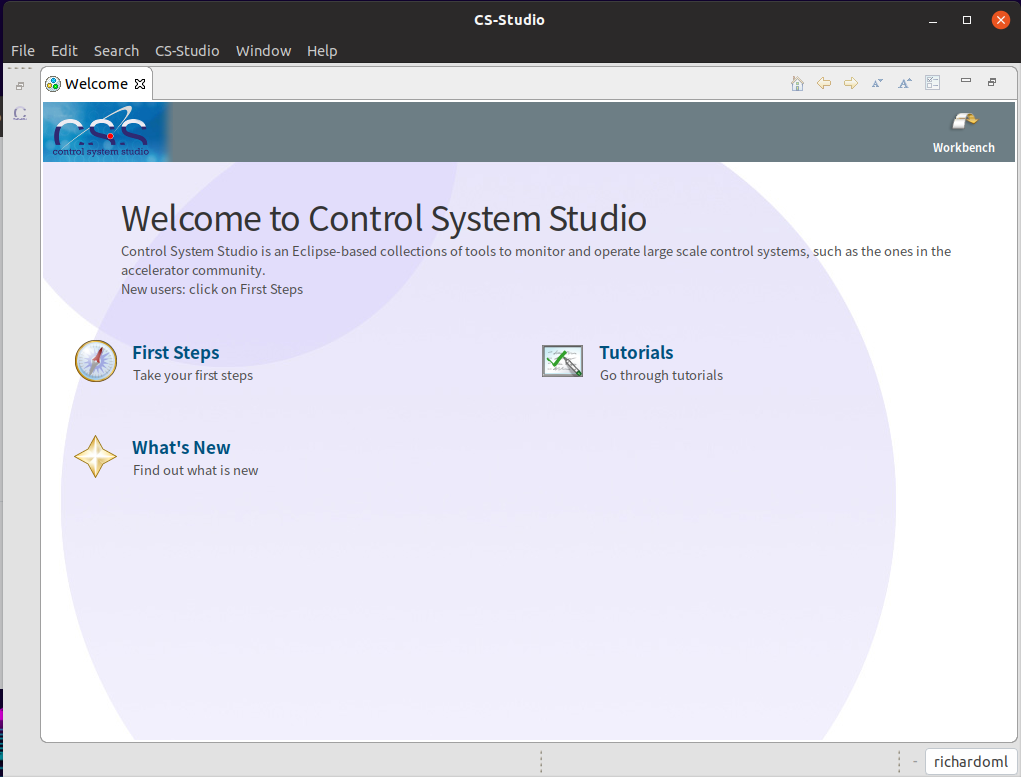Open the File menu
This screenshot has height=777, width=1021.
point(22,50)
